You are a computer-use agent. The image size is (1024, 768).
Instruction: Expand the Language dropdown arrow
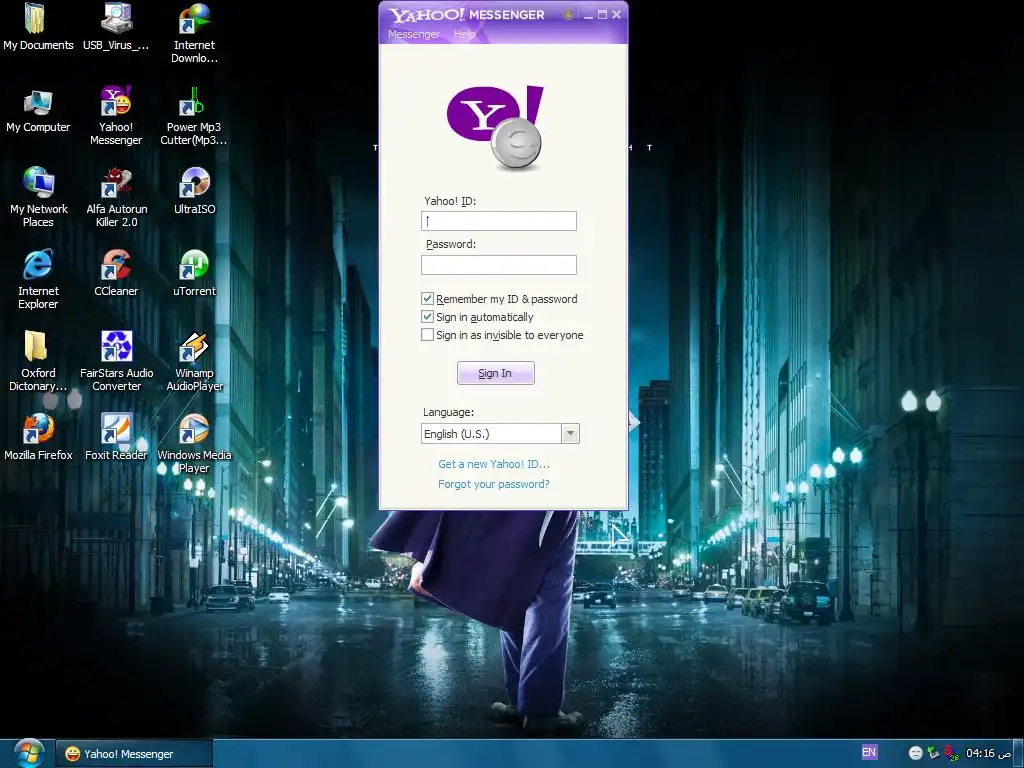(570, 434)
